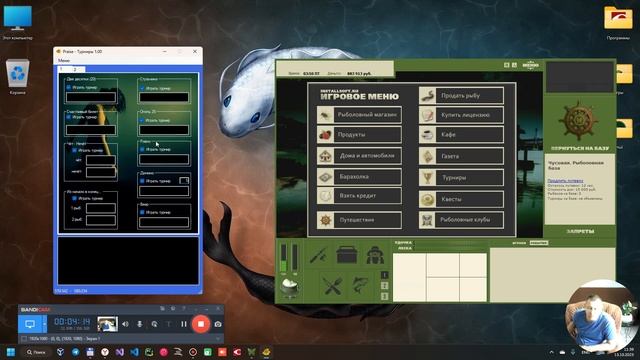Viewport: 640px width, 360px height.
Task: Toggle the Играть турнир checkbox under Веер
Action: (142, 212)
